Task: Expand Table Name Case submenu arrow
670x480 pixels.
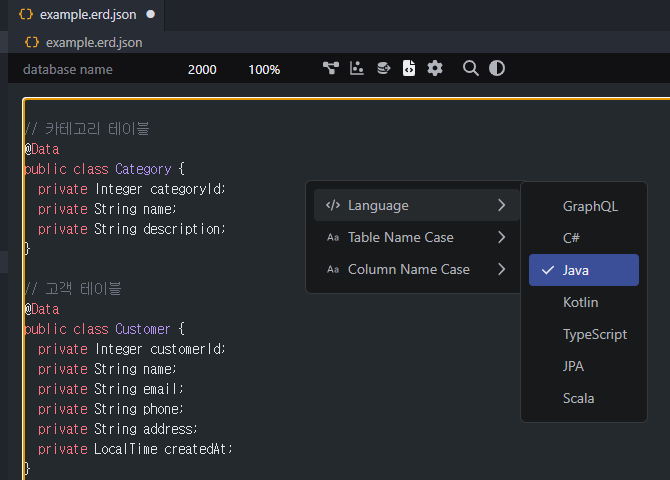Action: [502, 237]
